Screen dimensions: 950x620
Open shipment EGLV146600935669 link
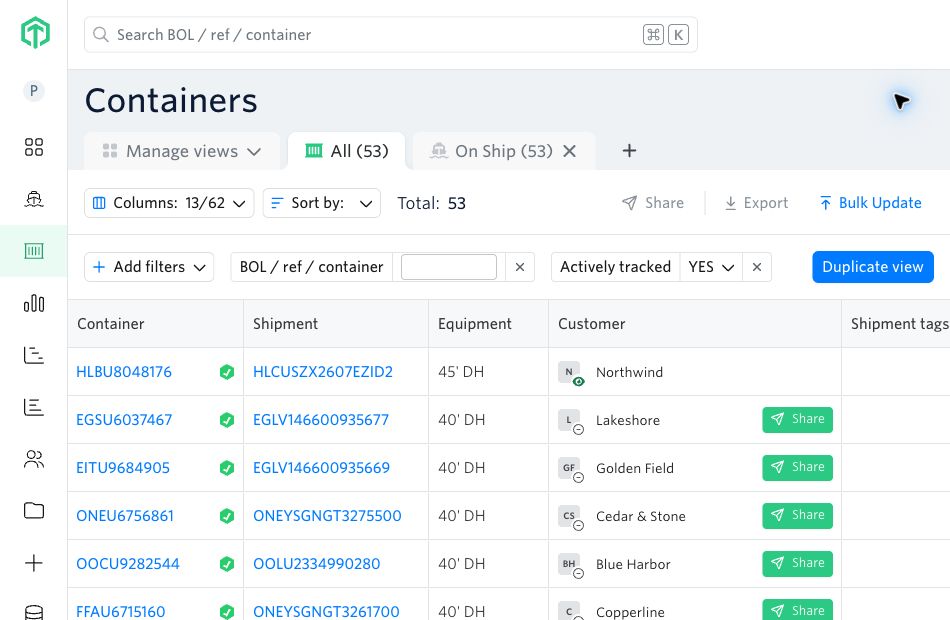[x=321, y=467]
